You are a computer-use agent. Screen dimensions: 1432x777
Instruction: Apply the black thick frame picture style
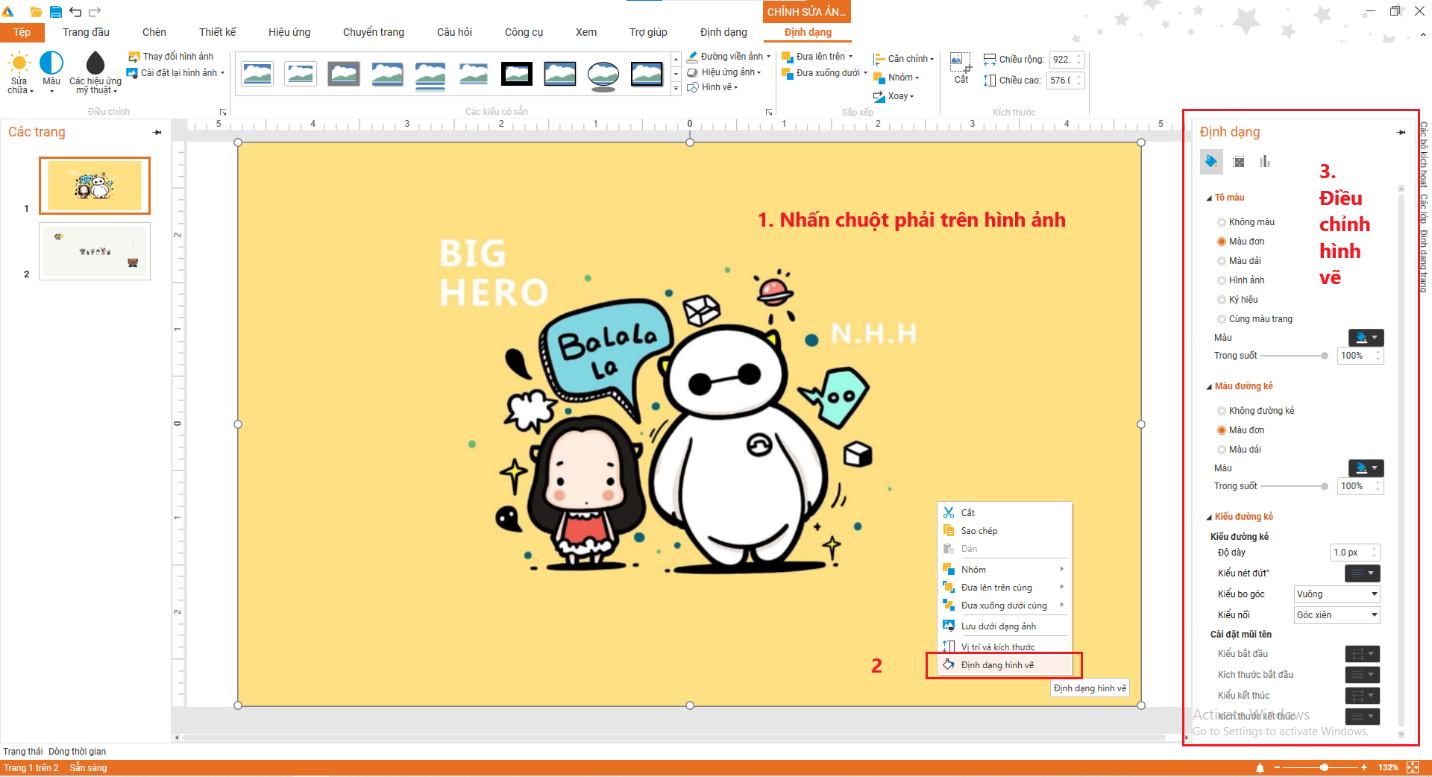[x=517, y=73]
